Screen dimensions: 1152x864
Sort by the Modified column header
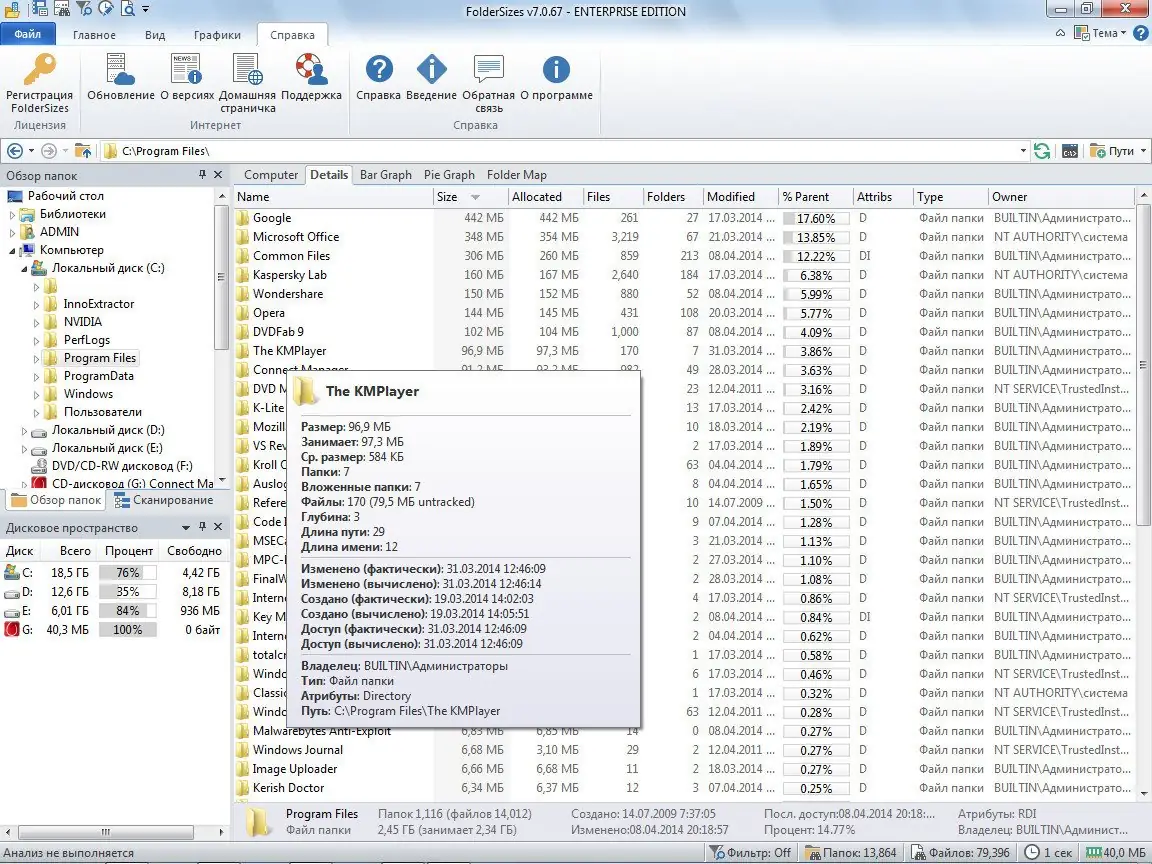739,197
